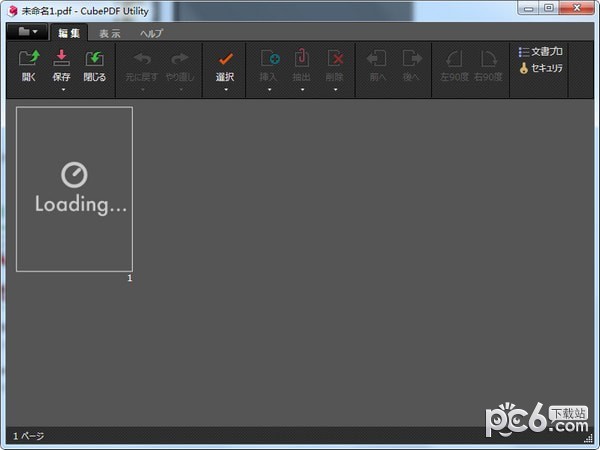Expand the Insert (挿入) dropdown arrow

click(x=269, y=90)
